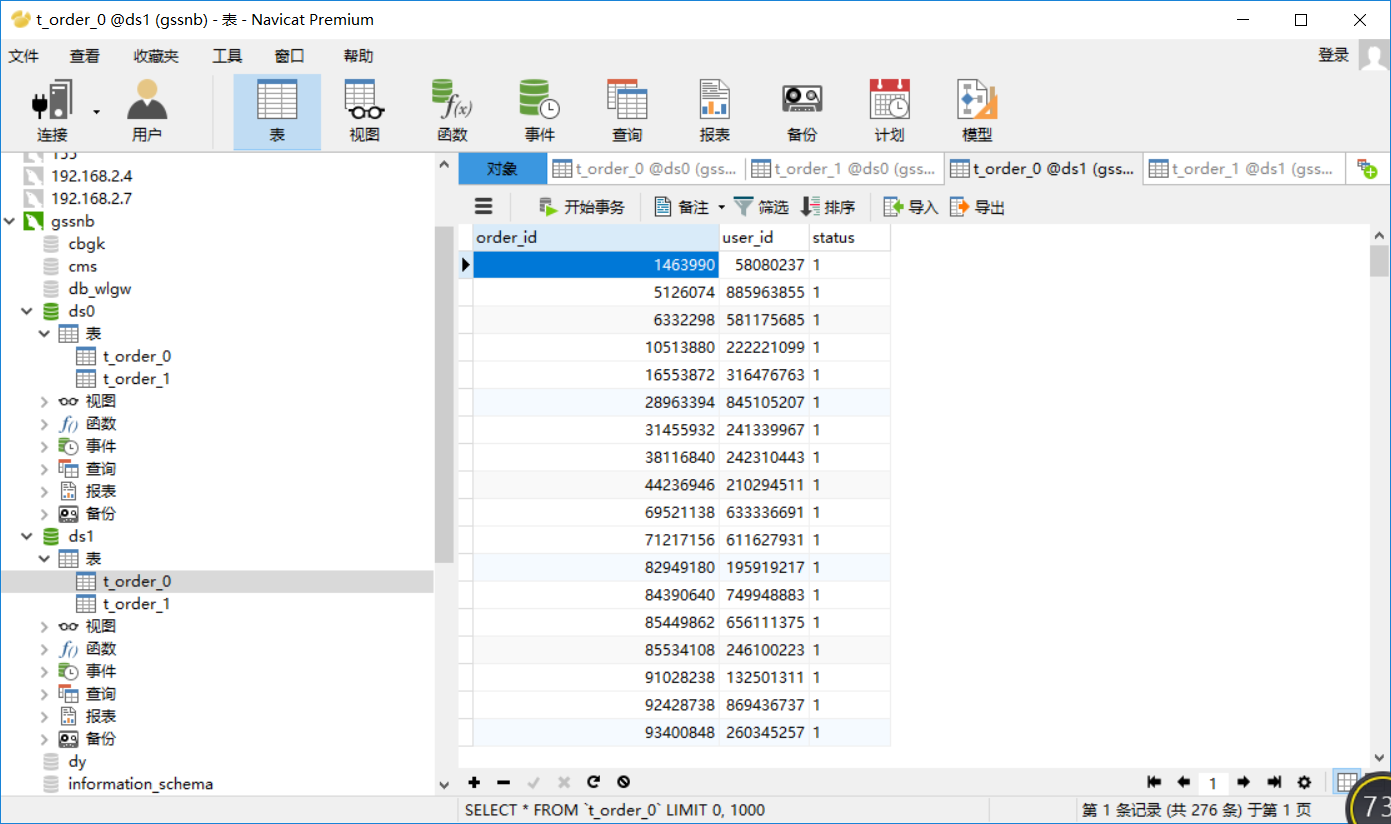Expand the 备份 node under ds1
Image resolution: width=1391 pixels, height=824 pixels.
coord(44,739)
